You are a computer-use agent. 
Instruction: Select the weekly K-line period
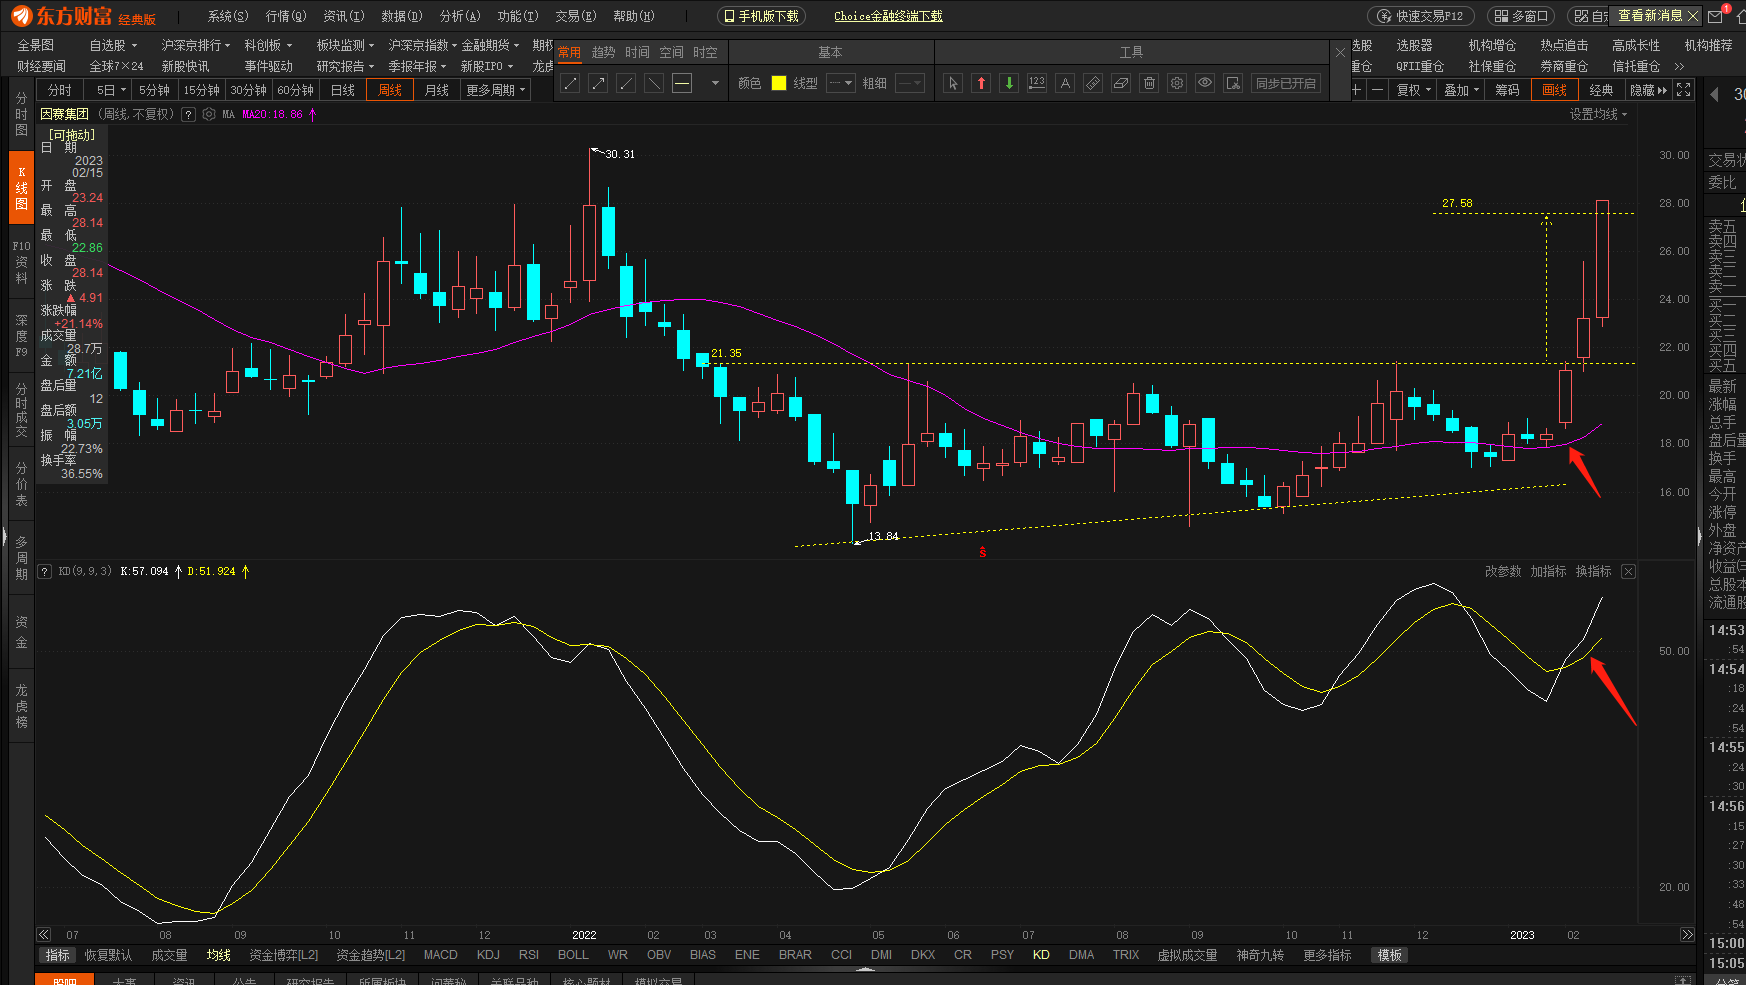(x=390, y=90)
